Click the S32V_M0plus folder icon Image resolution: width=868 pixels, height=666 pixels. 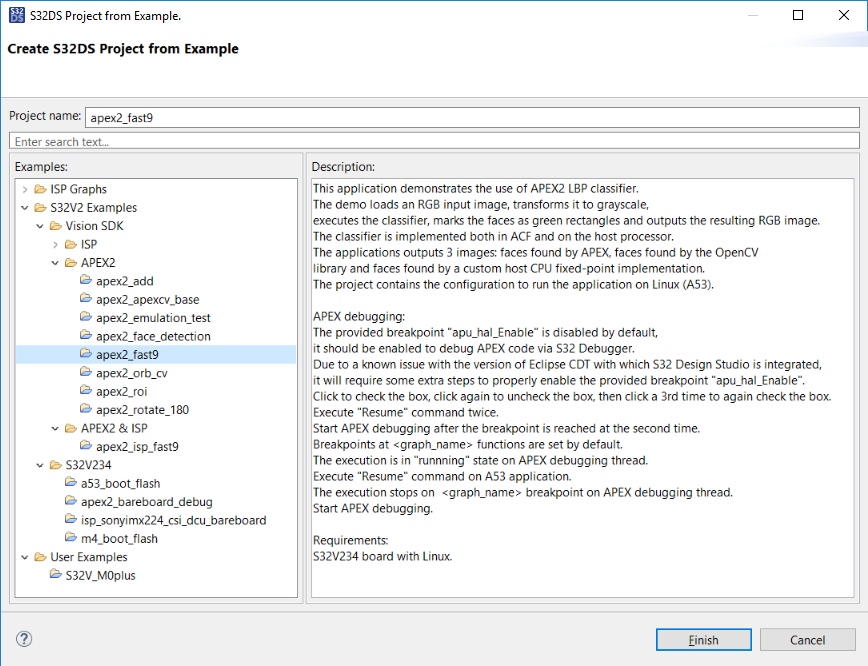point(56,575)
